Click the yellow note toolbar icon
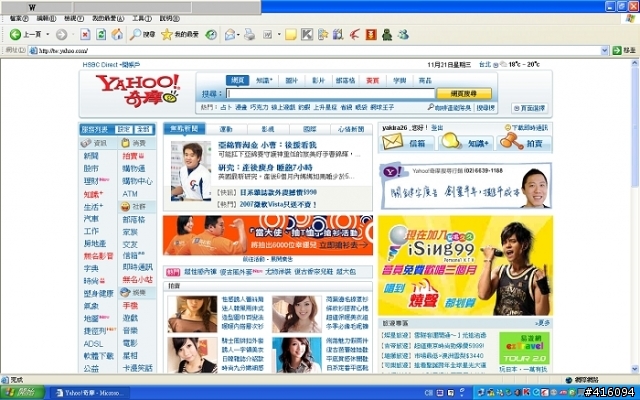This screenshot has width=640, height=400. (x=291, y=35)
